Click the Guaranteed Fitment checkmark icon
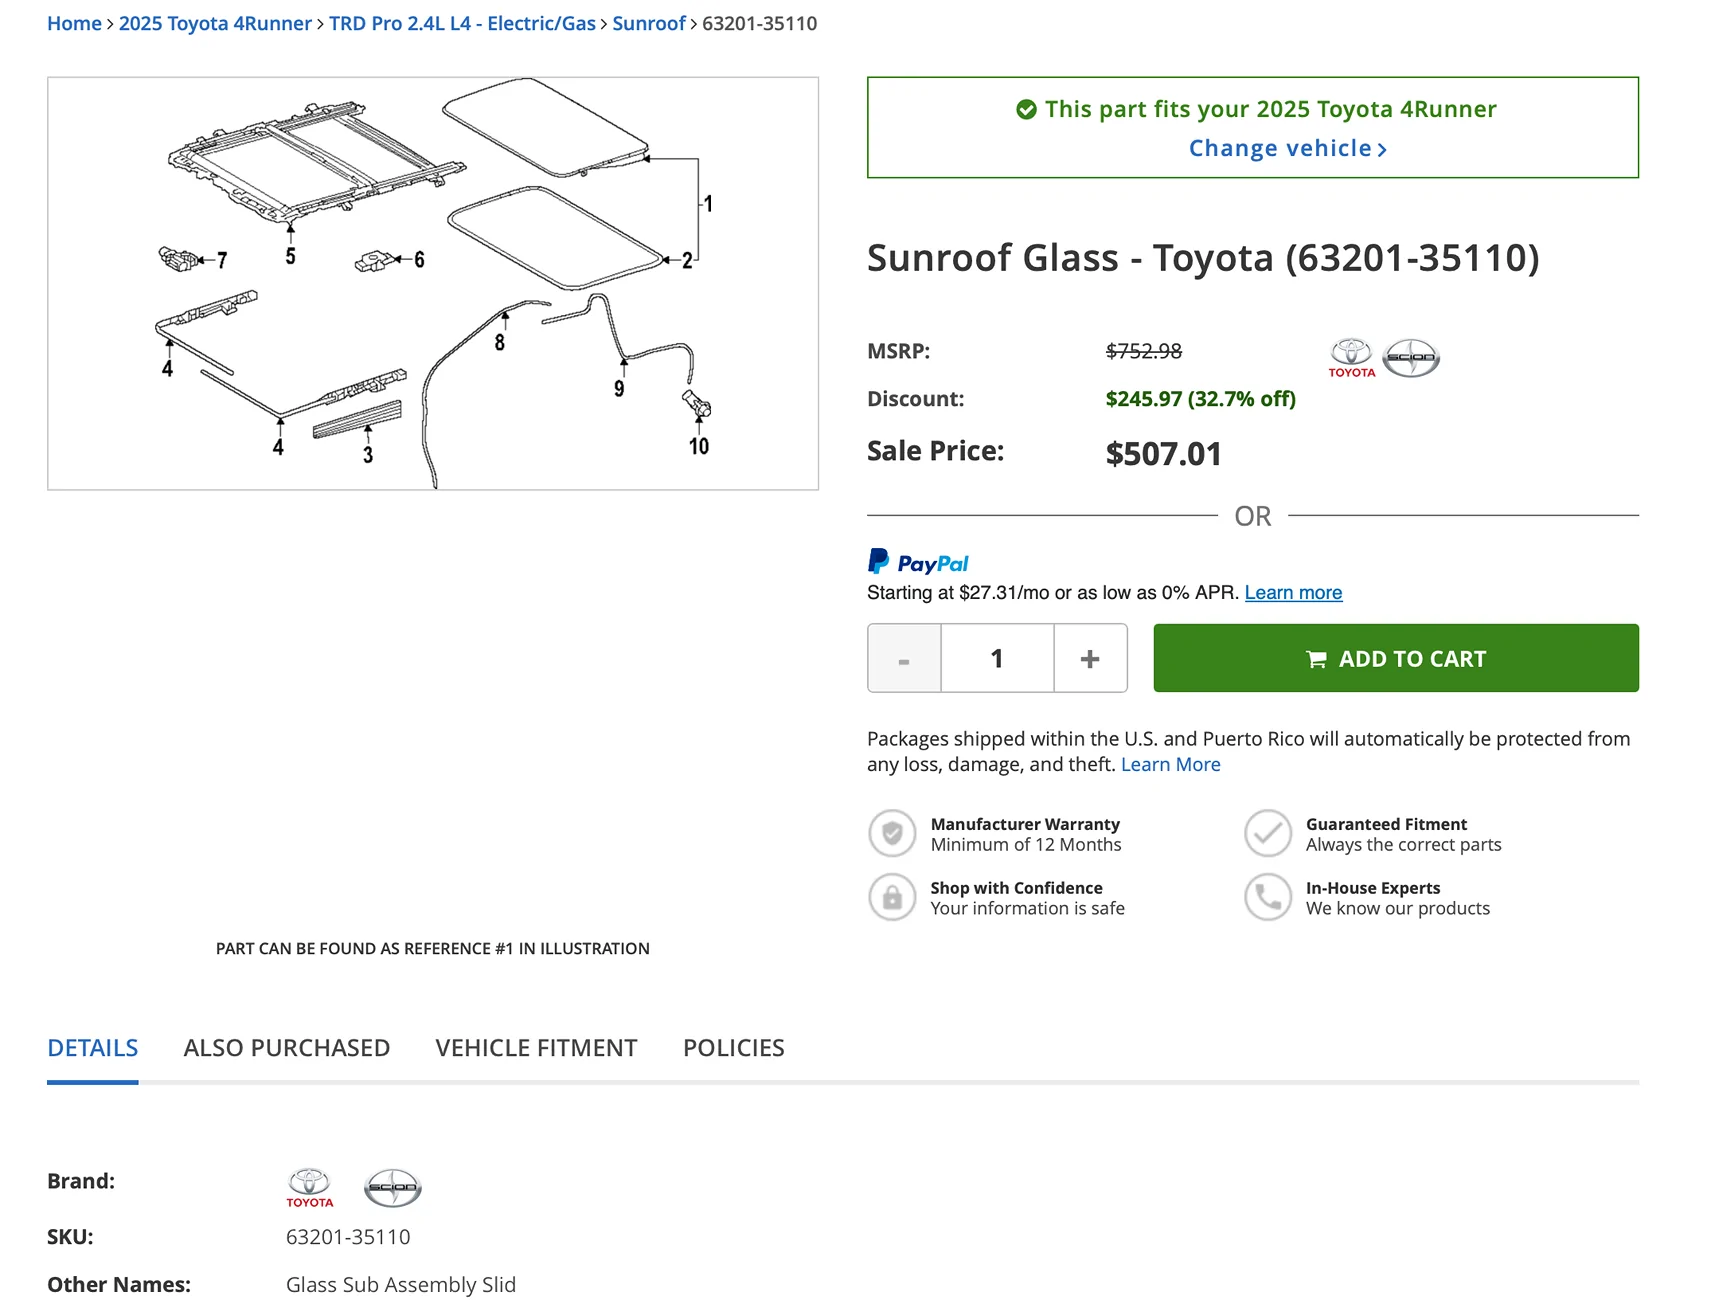 click(1268, 833)
